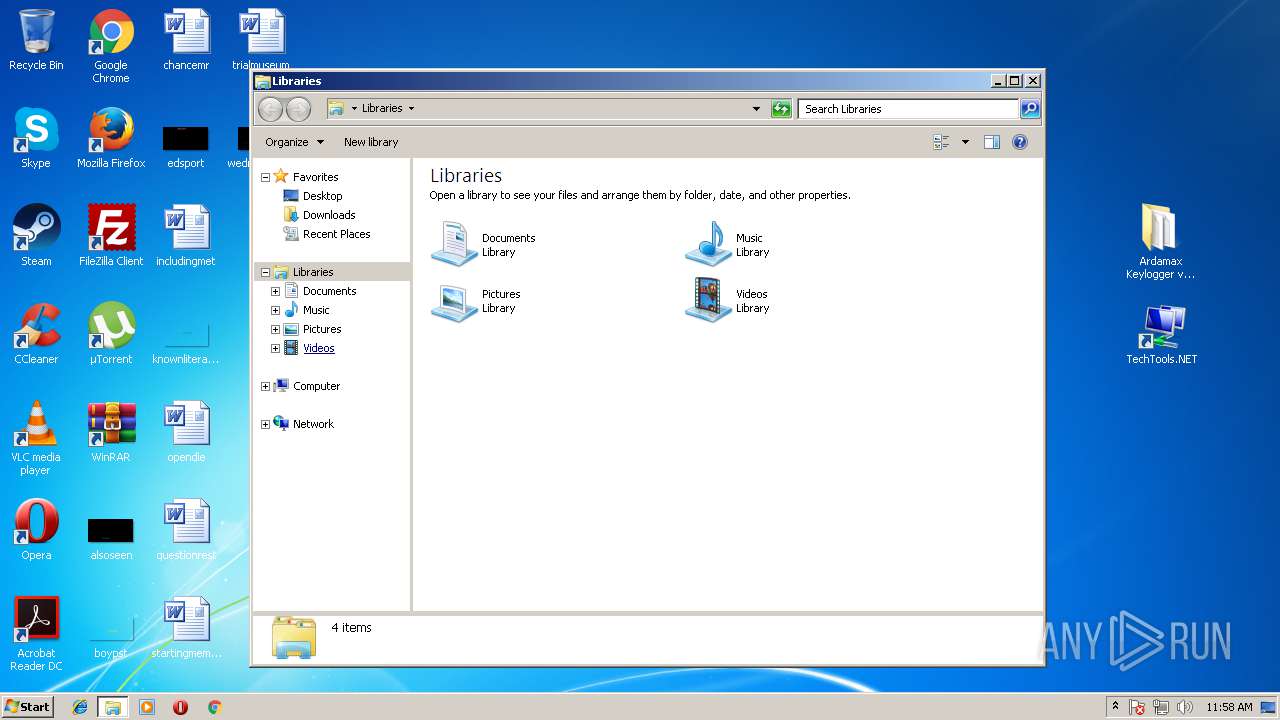This screenshot has width=1280, height=720.
Task: Launch Acrobat Reader DC shortcut
Action: tap(36, 634)
